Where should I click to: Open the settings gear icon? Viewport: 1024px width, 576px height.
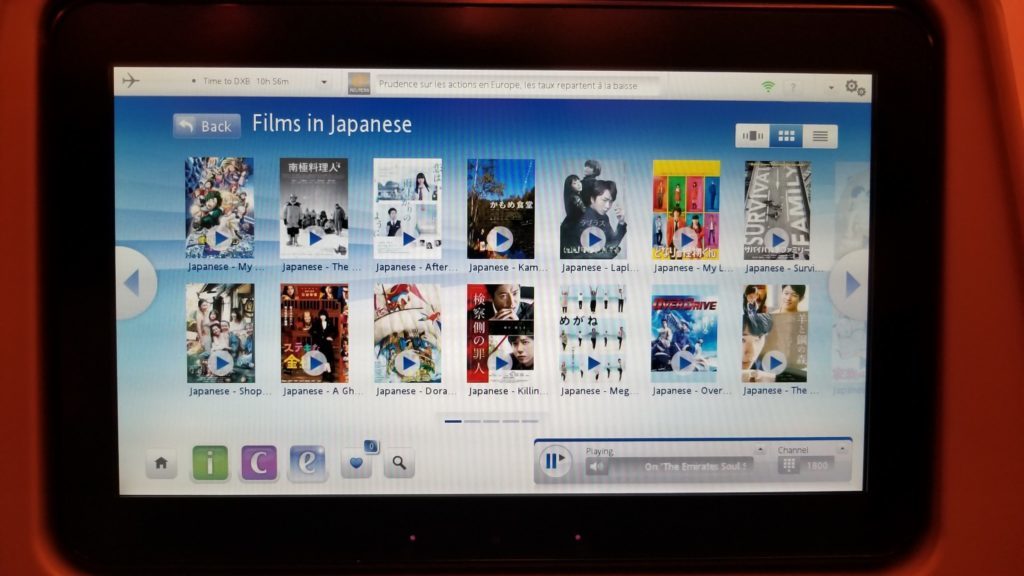point(855,88)
